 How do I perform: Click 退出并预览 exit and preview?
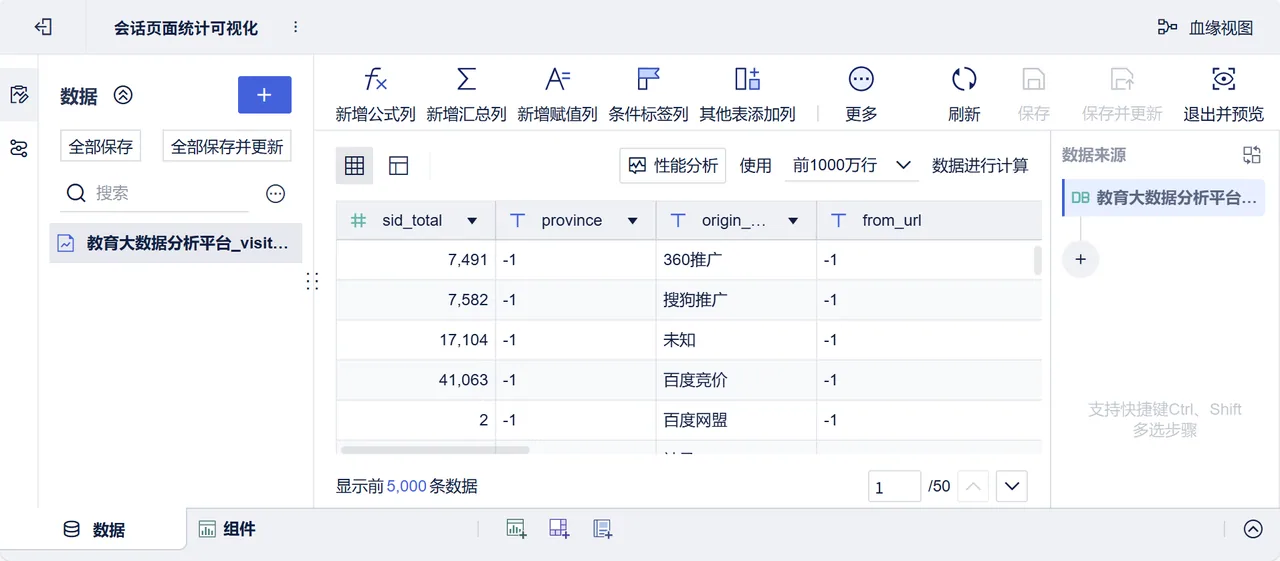(1223, 95)
